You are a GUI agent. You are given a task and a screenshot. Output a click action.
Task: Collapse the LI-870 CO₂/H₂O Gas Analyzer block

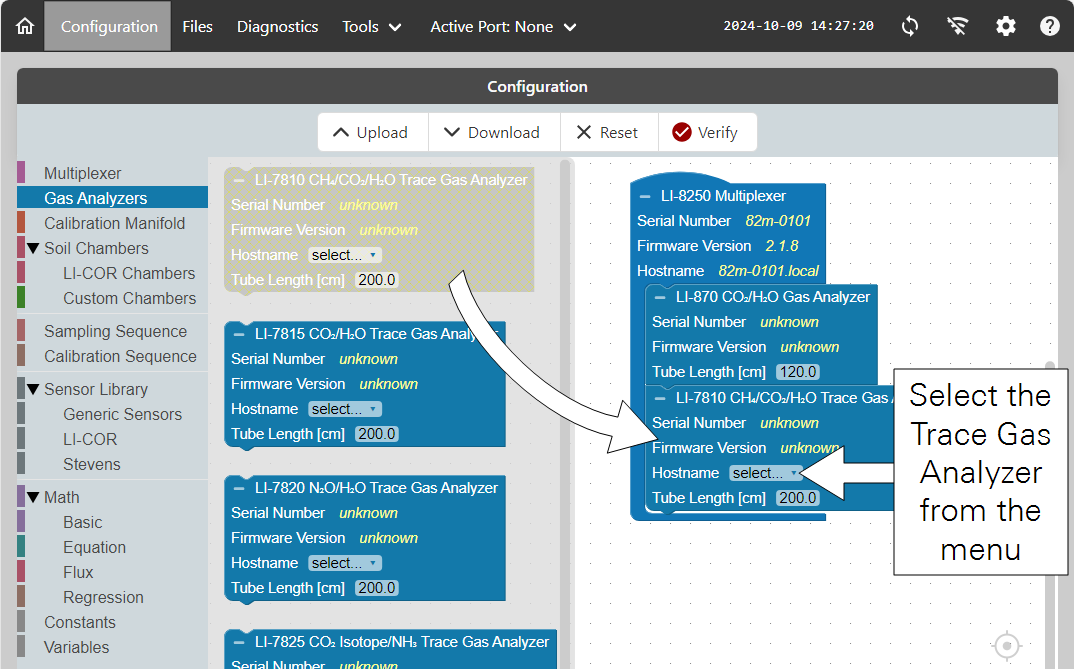click(x=660, y=297)
